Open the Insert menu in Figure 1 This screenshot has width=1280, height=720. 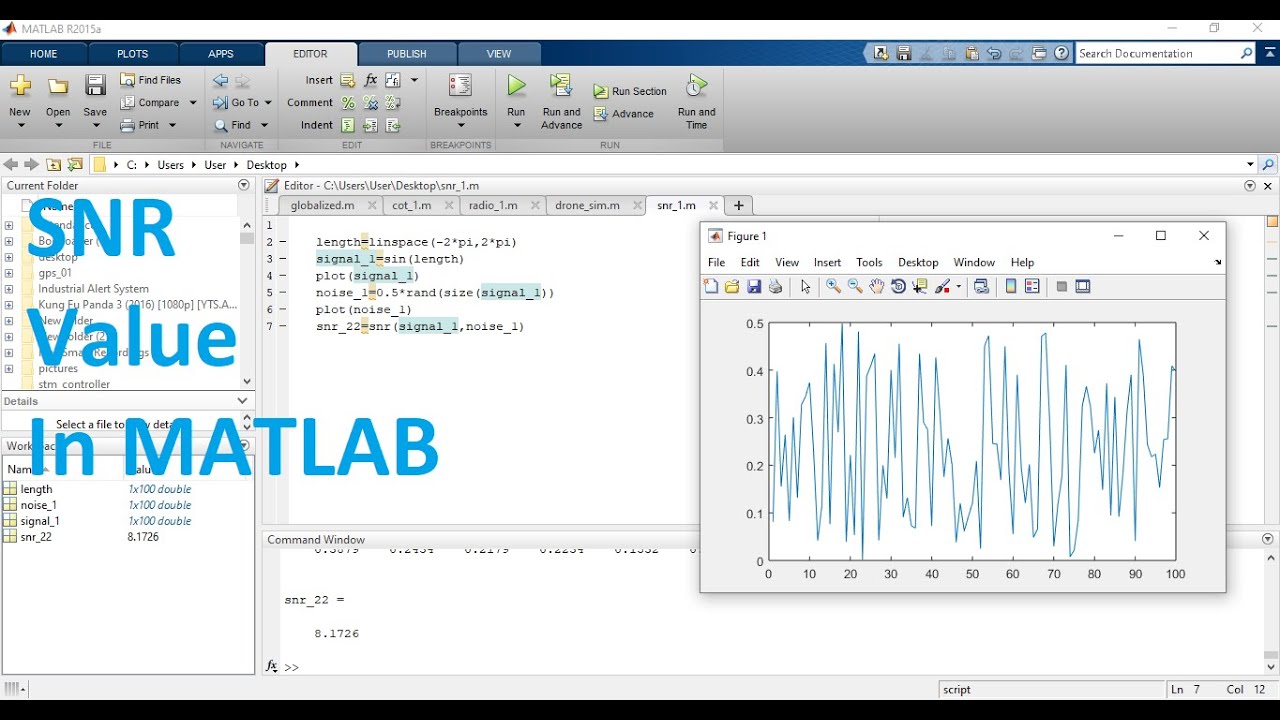click(x=827, y=262)
